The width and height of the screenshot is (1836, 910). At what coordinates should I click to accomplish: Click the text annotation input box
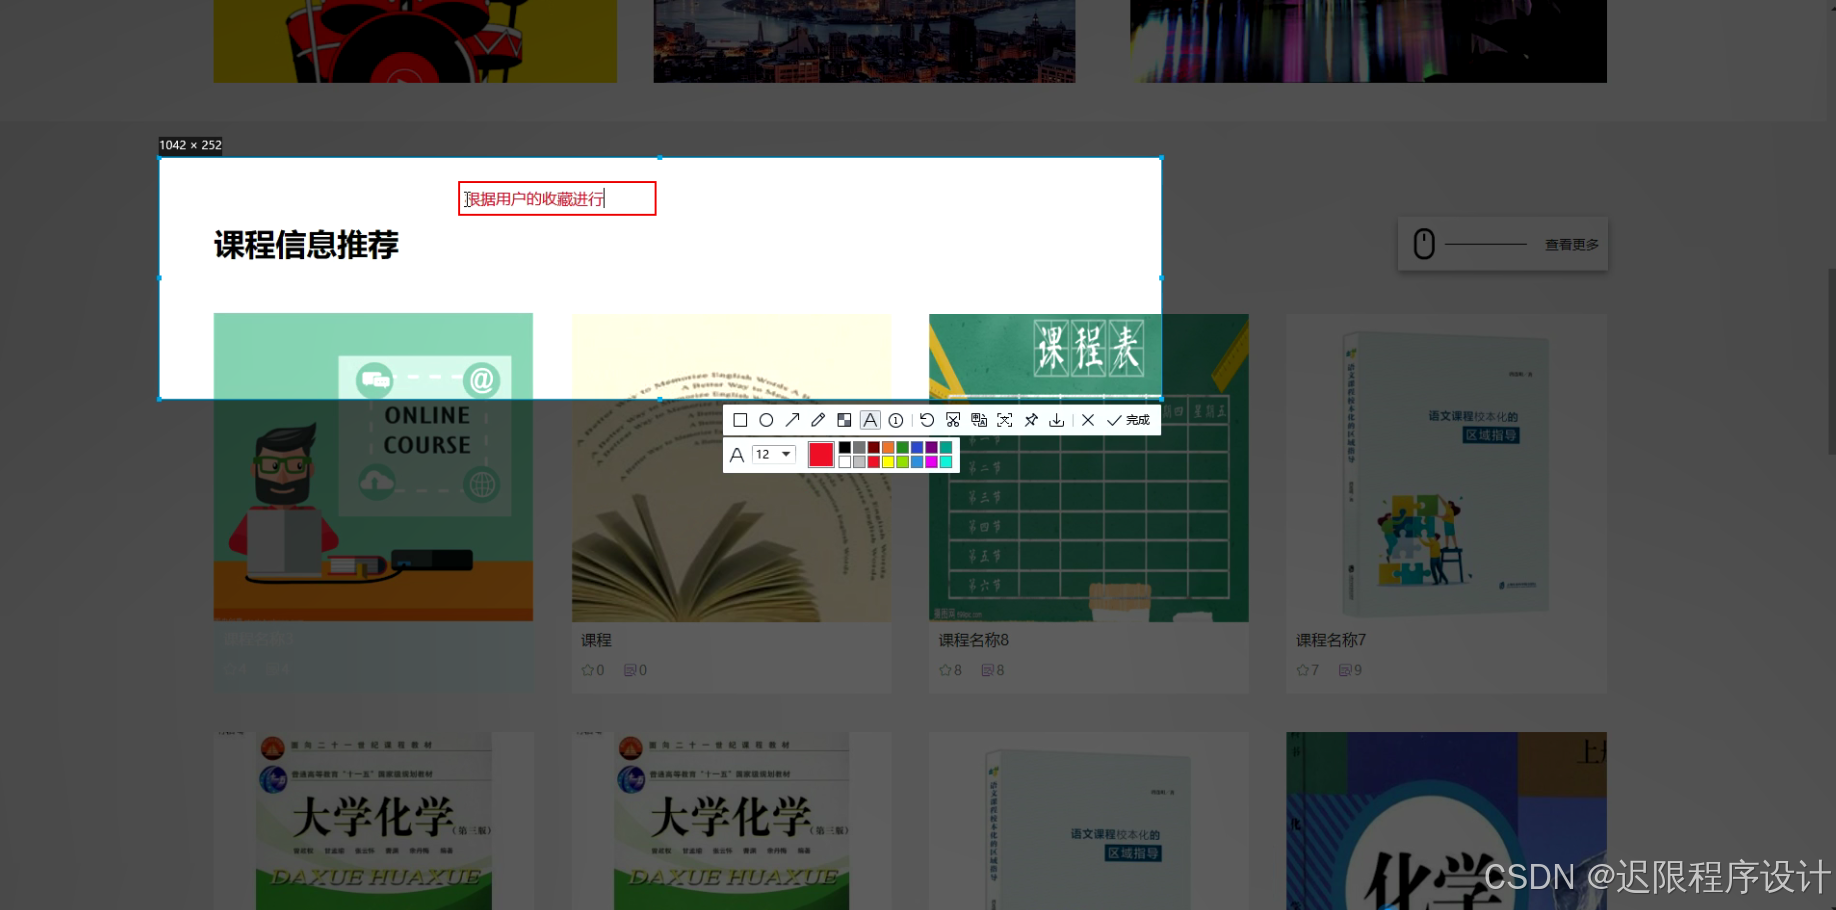557,198
